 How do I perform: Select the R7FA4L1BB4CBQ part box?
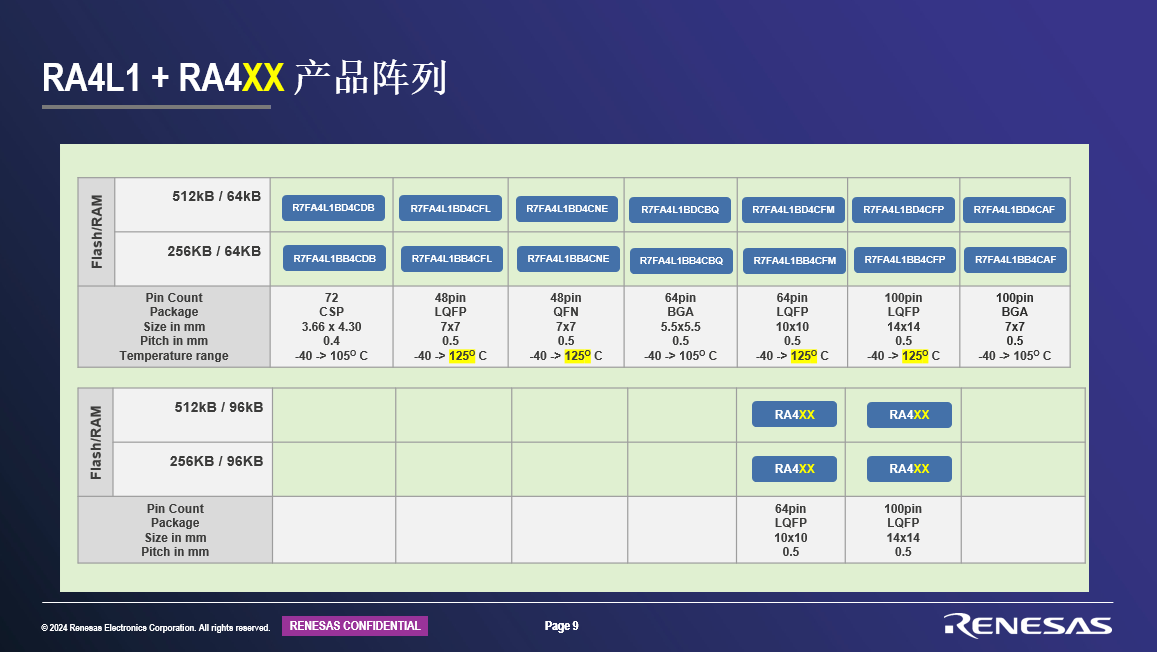(x=681, y=260)
